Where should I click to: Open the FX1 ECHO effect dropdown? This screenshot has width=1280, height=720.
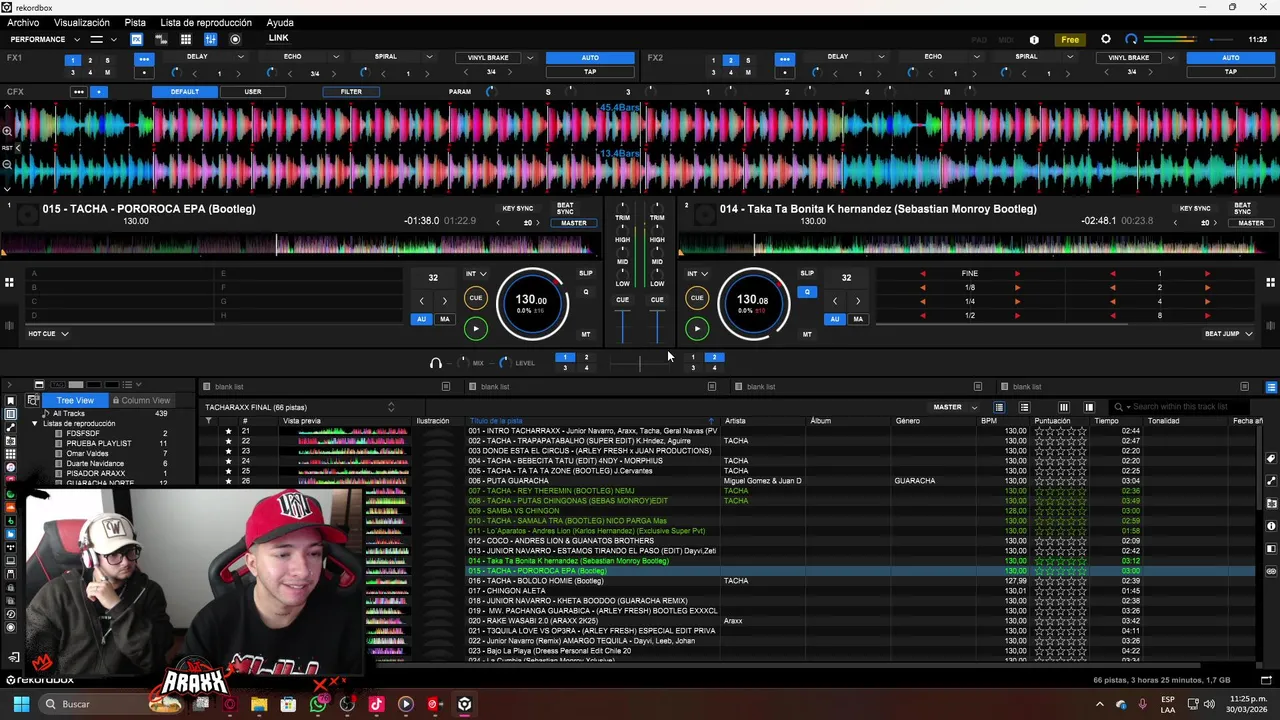pyautogui.click(x=336, y=57)
